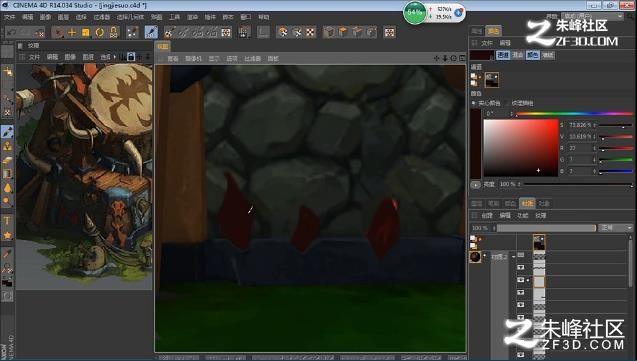Toggle the lock icon in texture panel
637x361 pixels.
pyautogui.click(x=131, y=57)
